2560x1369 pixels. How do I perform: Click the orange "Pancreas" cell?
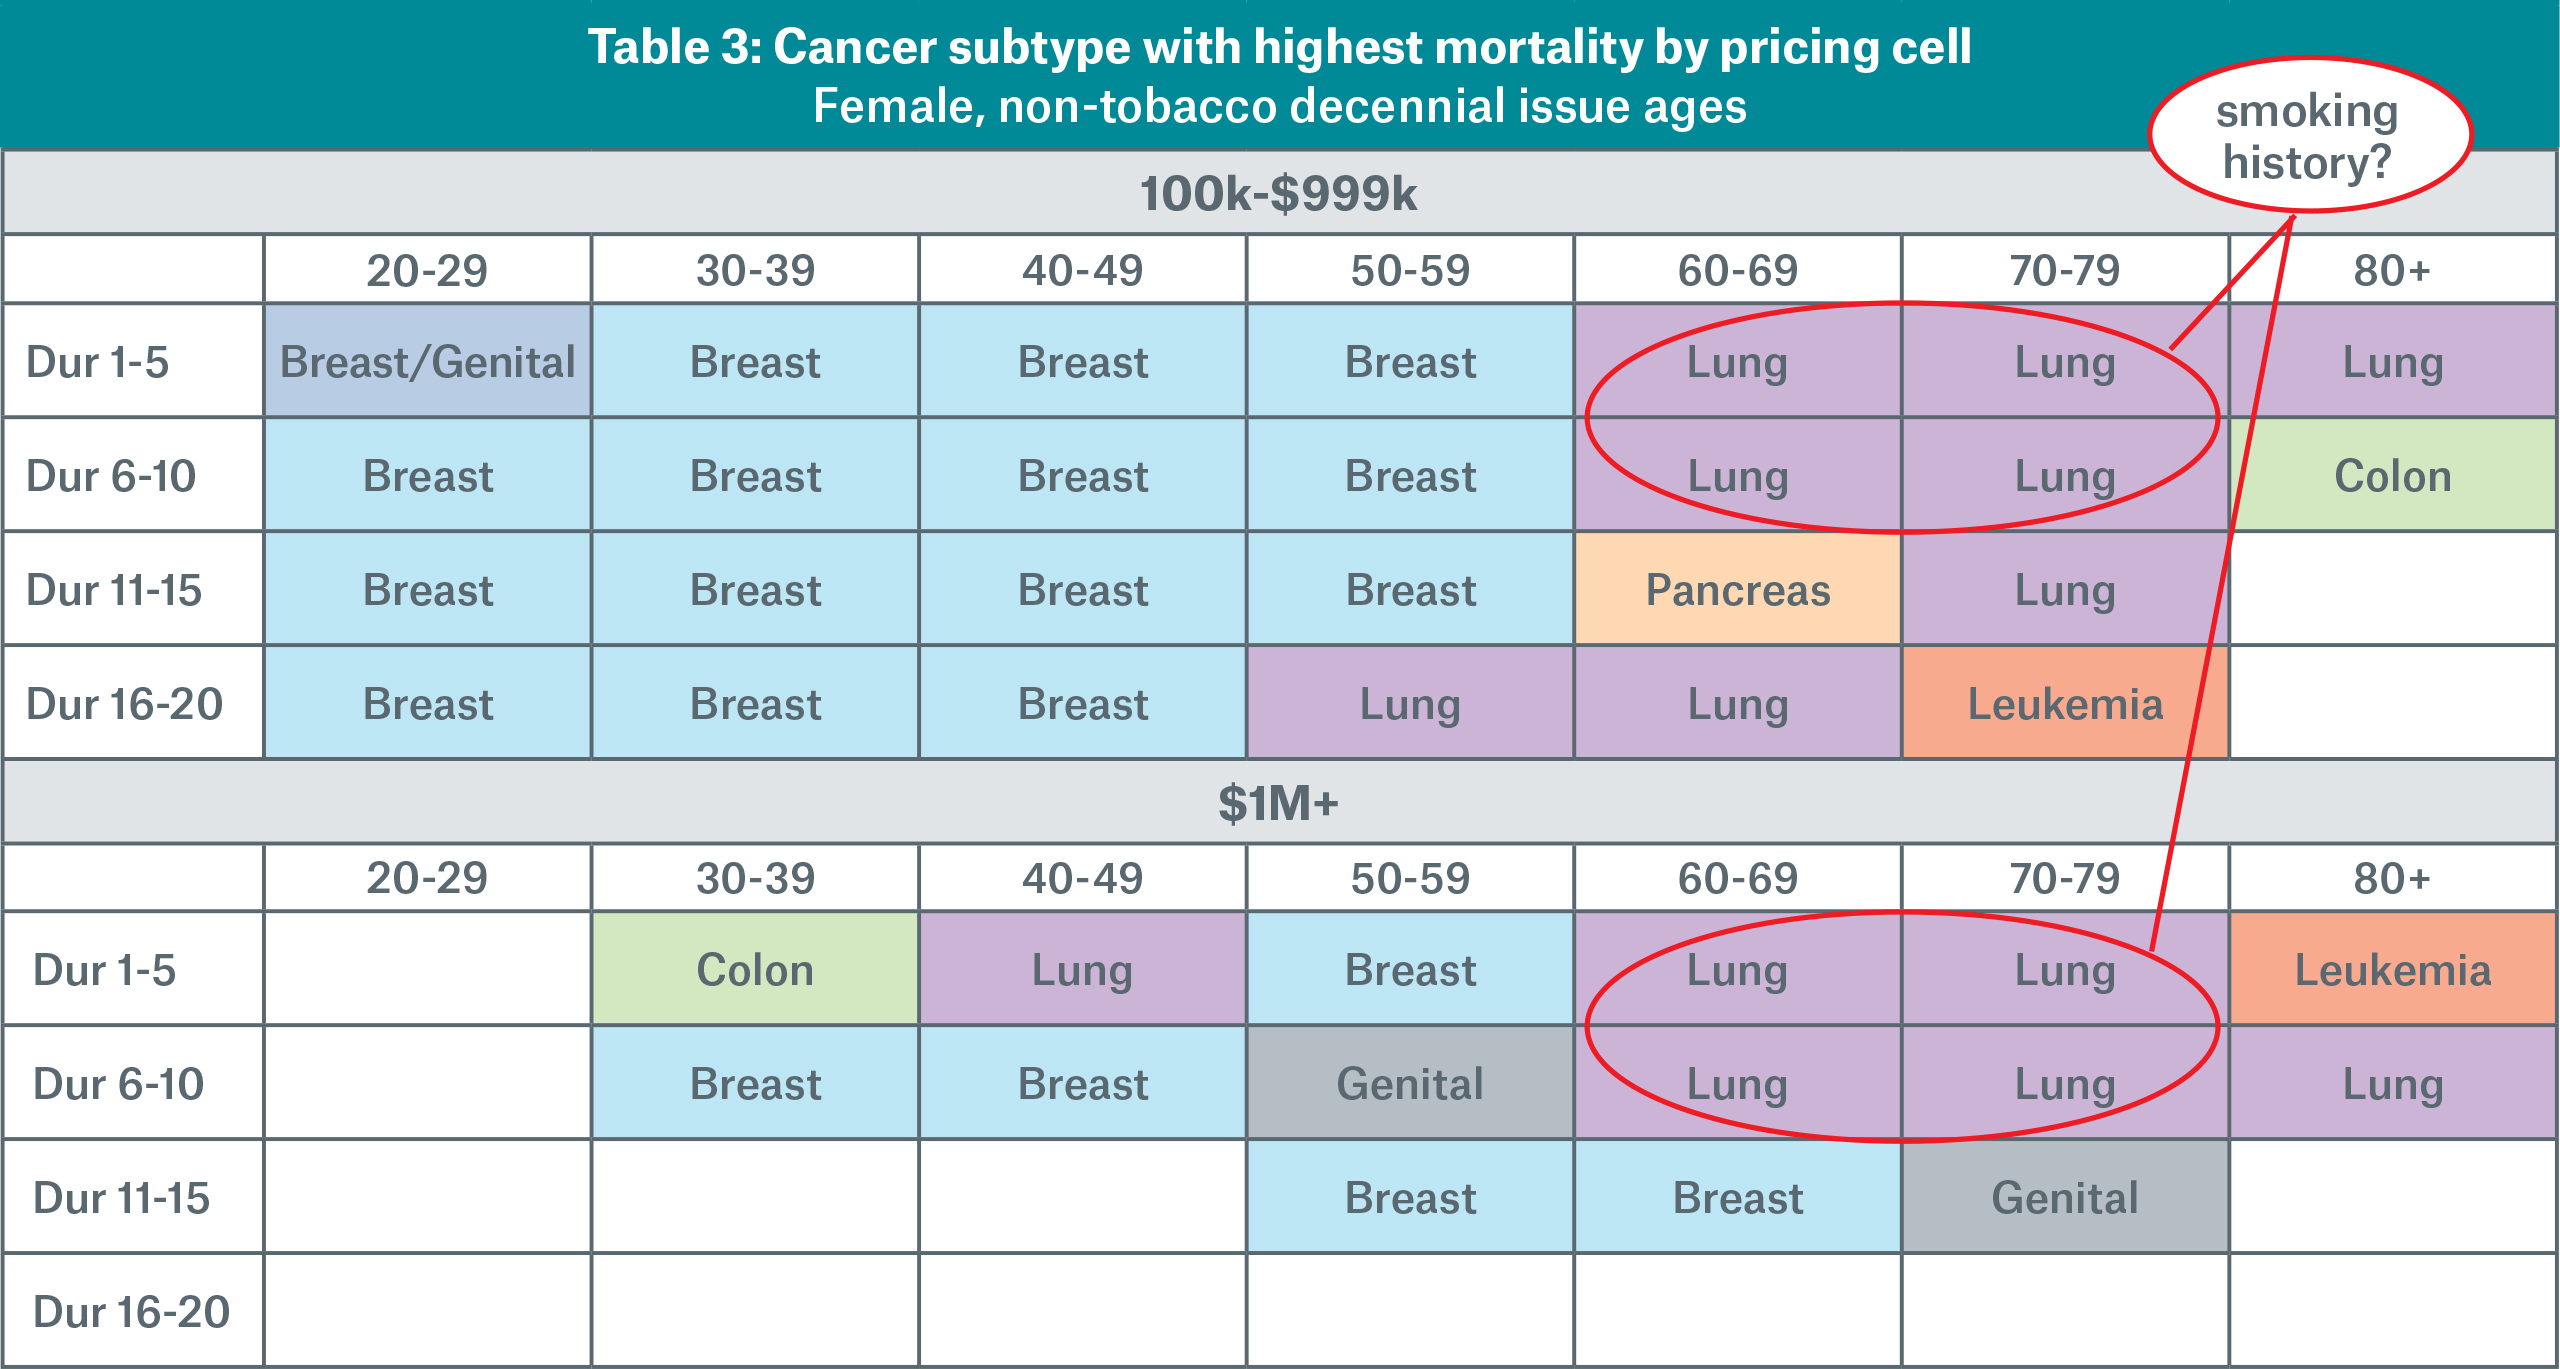(1738, 590)
